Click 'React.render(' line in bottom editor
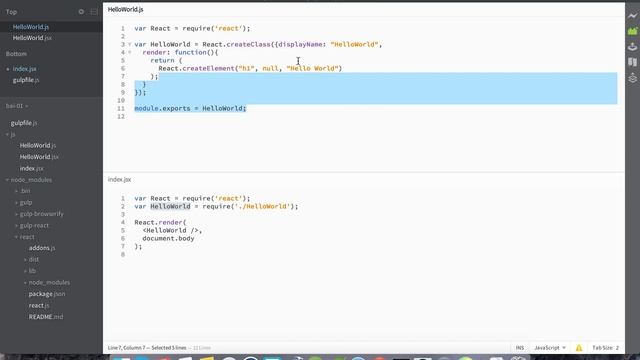This screenshot has height=360, width=640. point(160,222)
